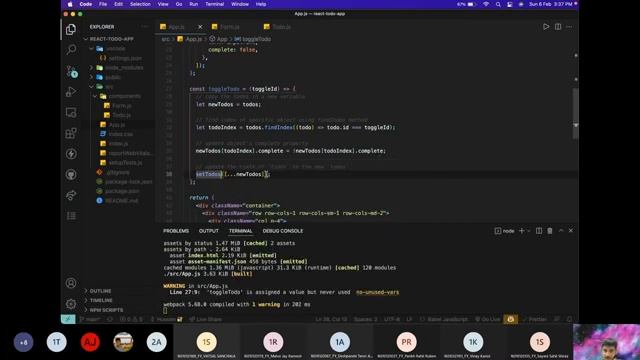The width and height of the screenshot is (640, 360).
Task: Split the terminal panel
Action: click(x=539, y=231)
